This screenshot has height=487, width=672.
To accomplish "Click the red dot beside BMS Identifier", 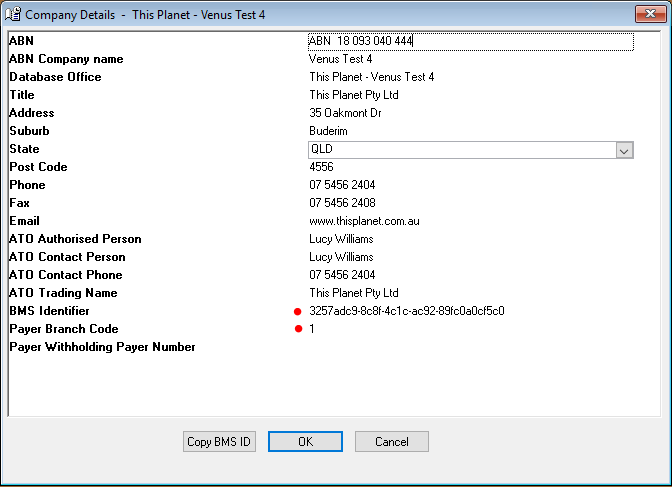I will [x=297, y=311].
